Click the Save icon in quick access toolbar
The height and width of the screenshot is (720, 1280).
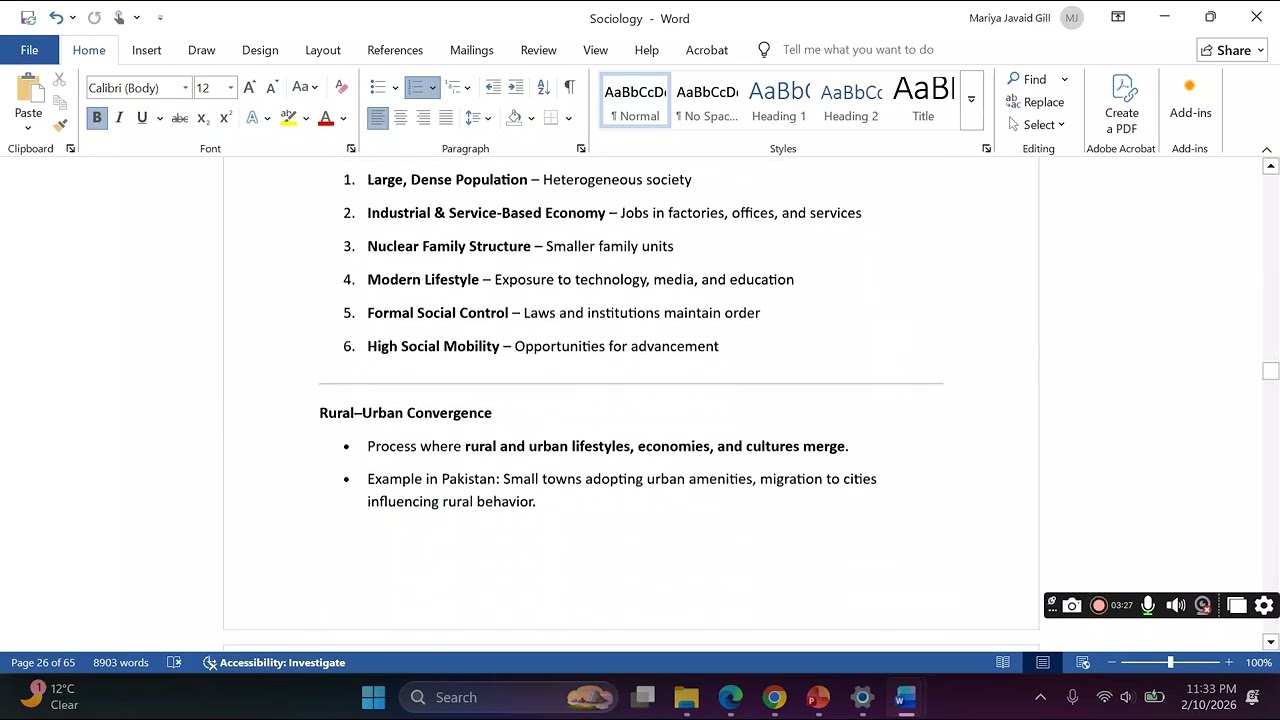pyautogui.click(x=28, y=18)
